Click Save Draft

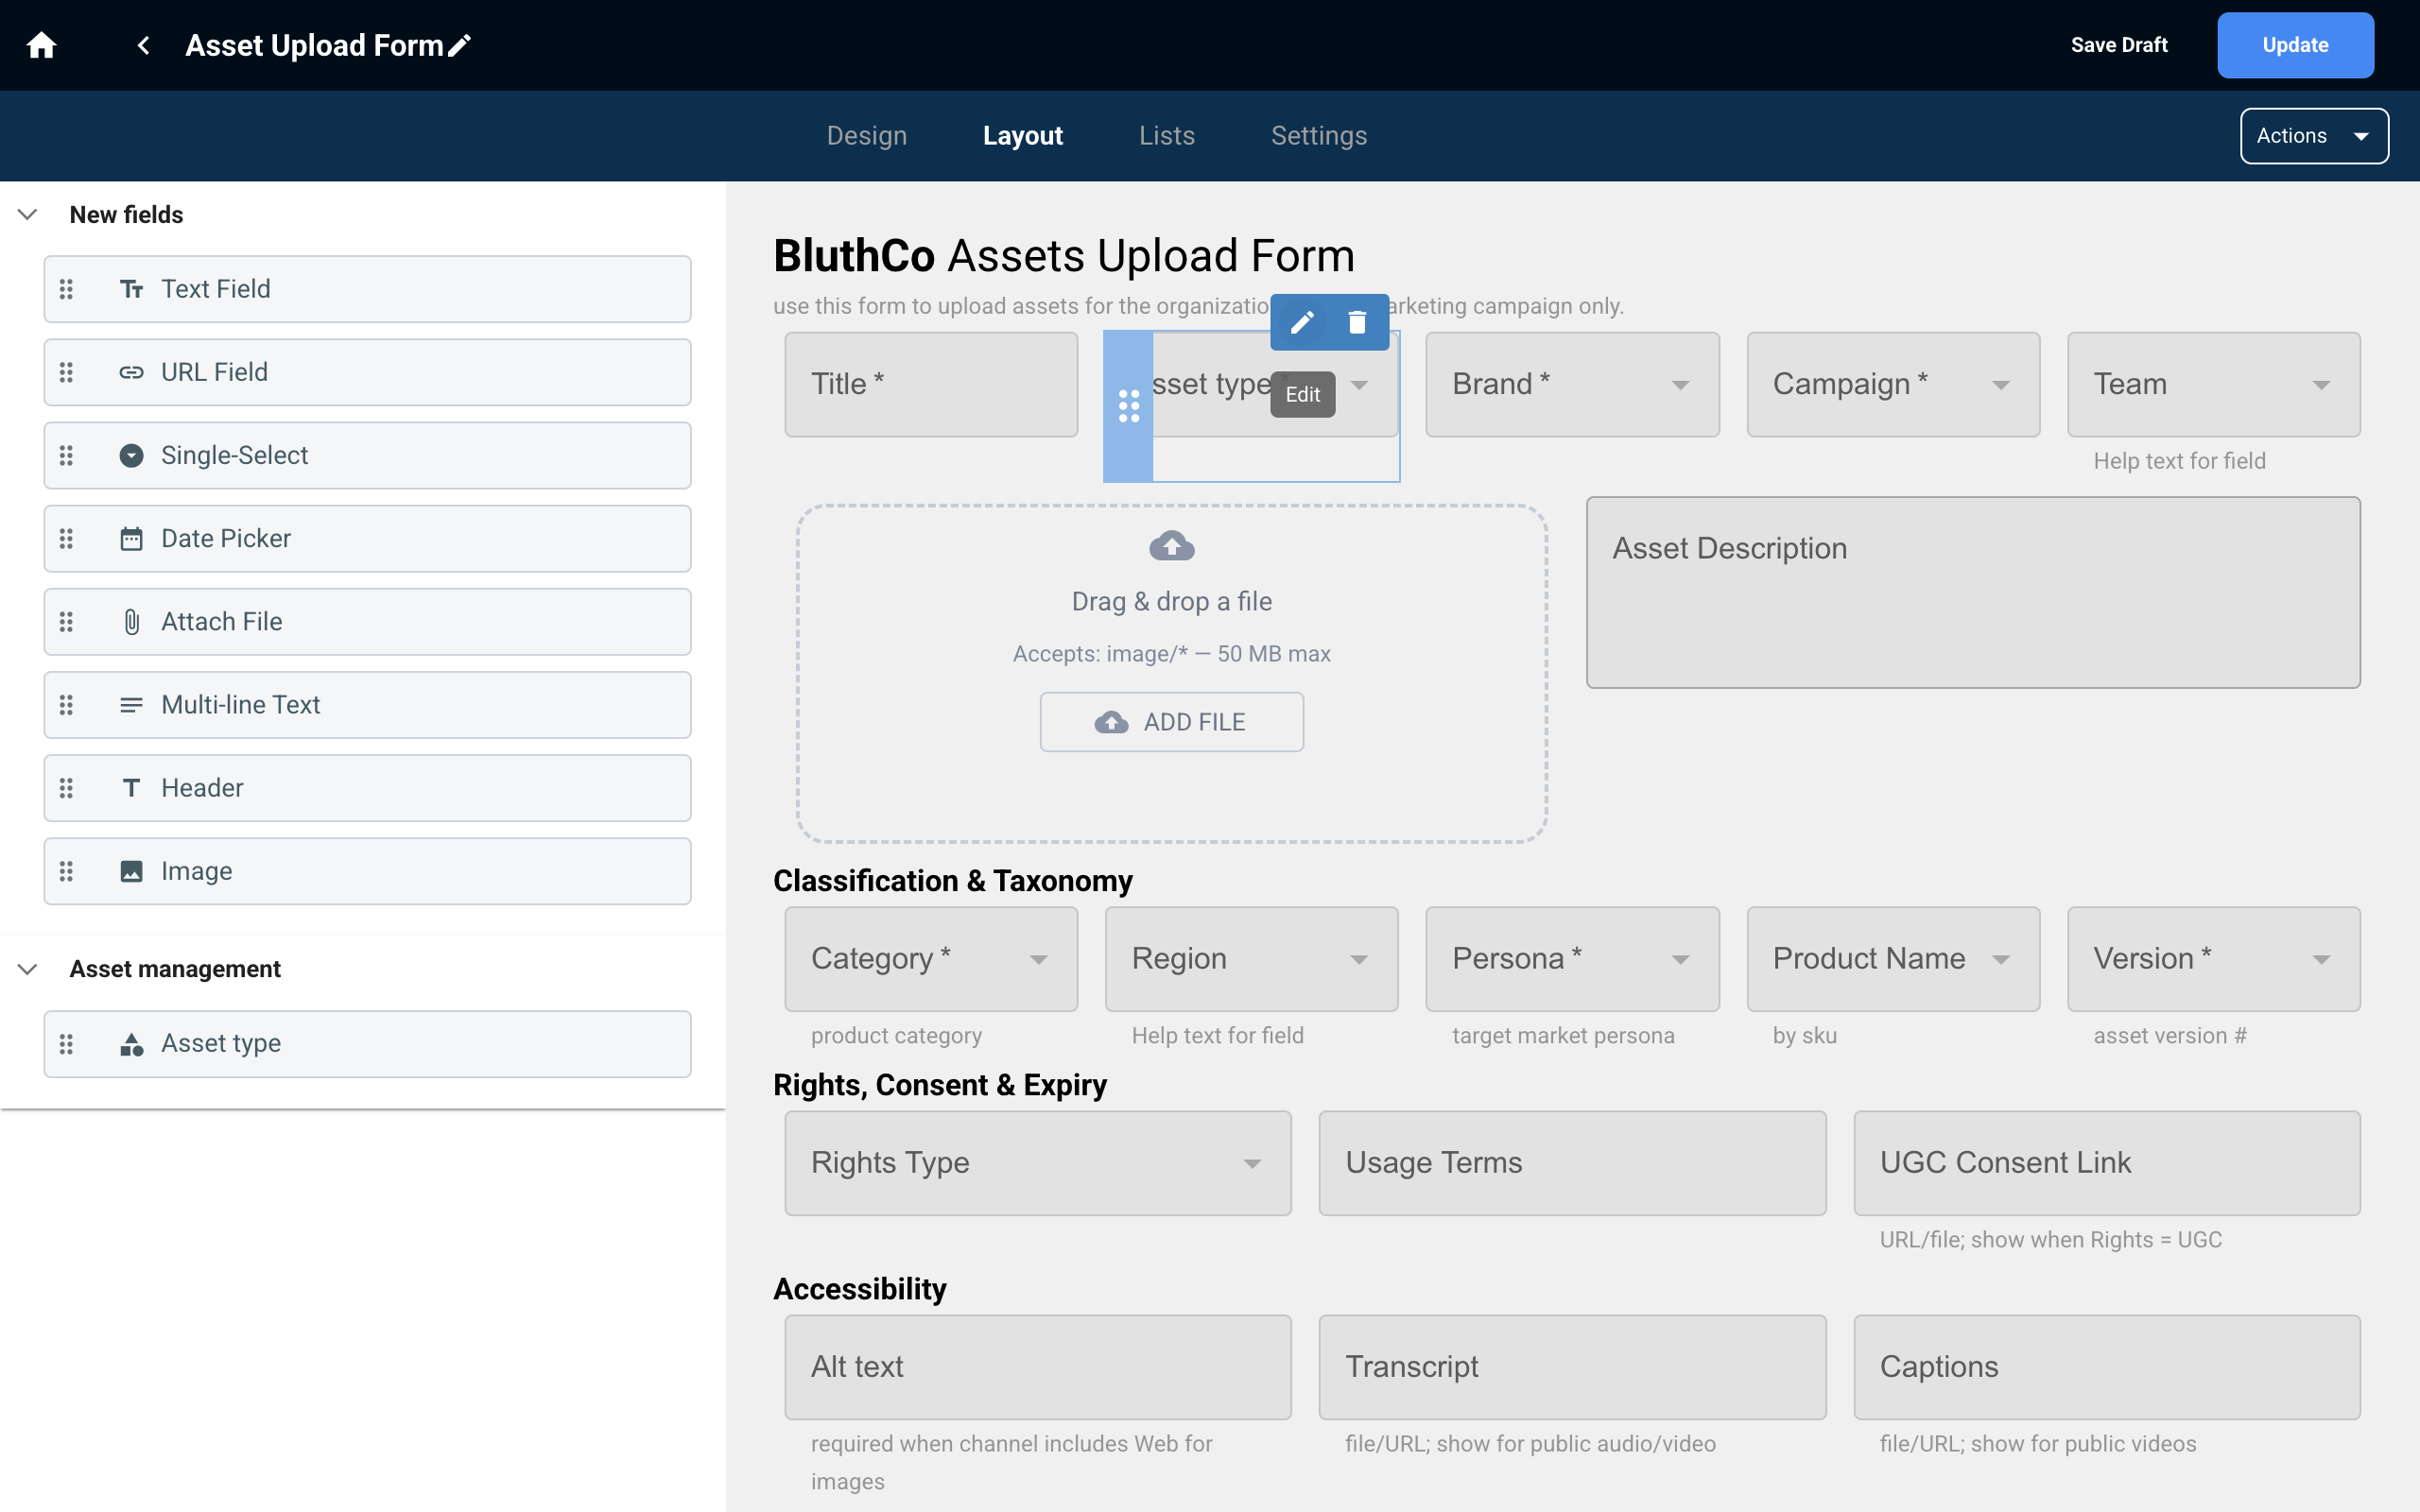[x=2118, y=45]
